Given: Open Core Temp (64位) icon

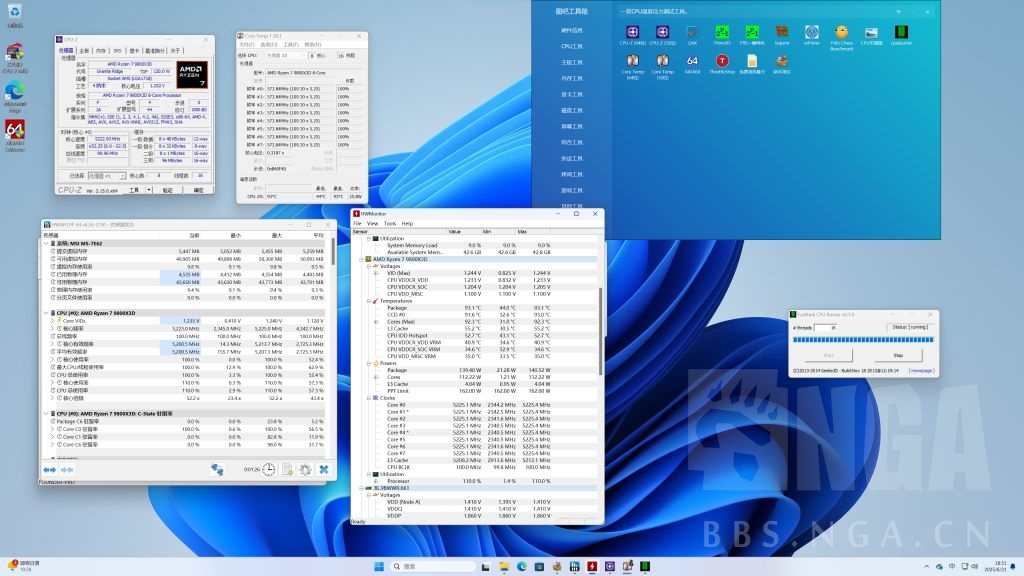Looking at the screenshot, I should point(632,61).
